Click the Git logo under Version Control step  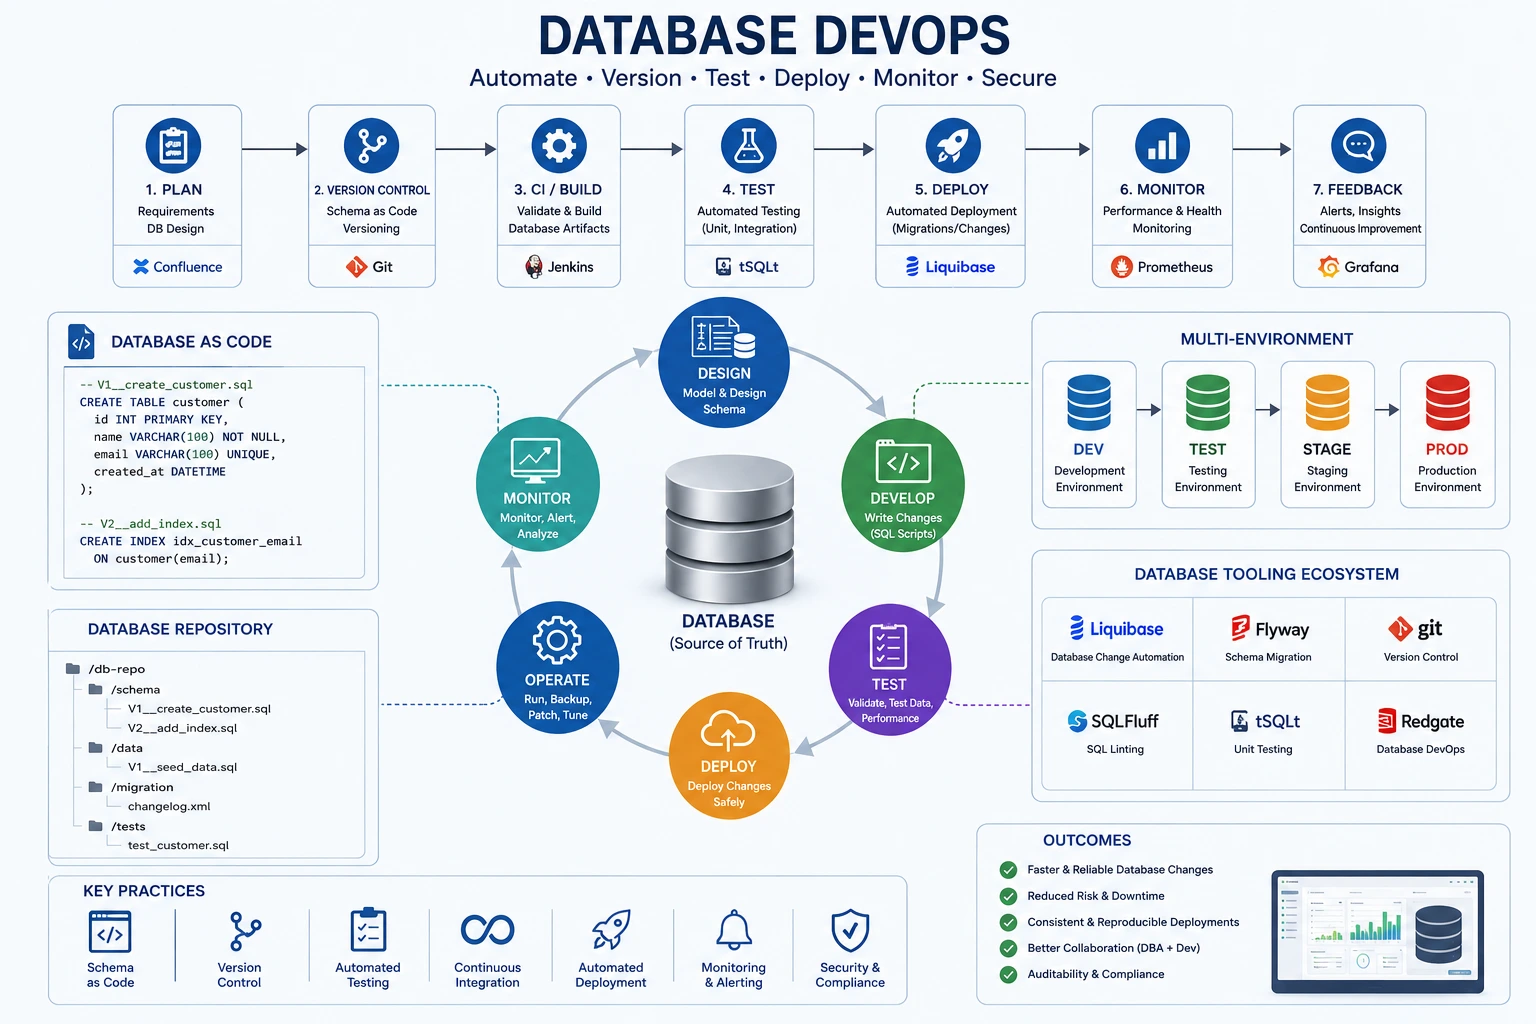coord(356,267)
